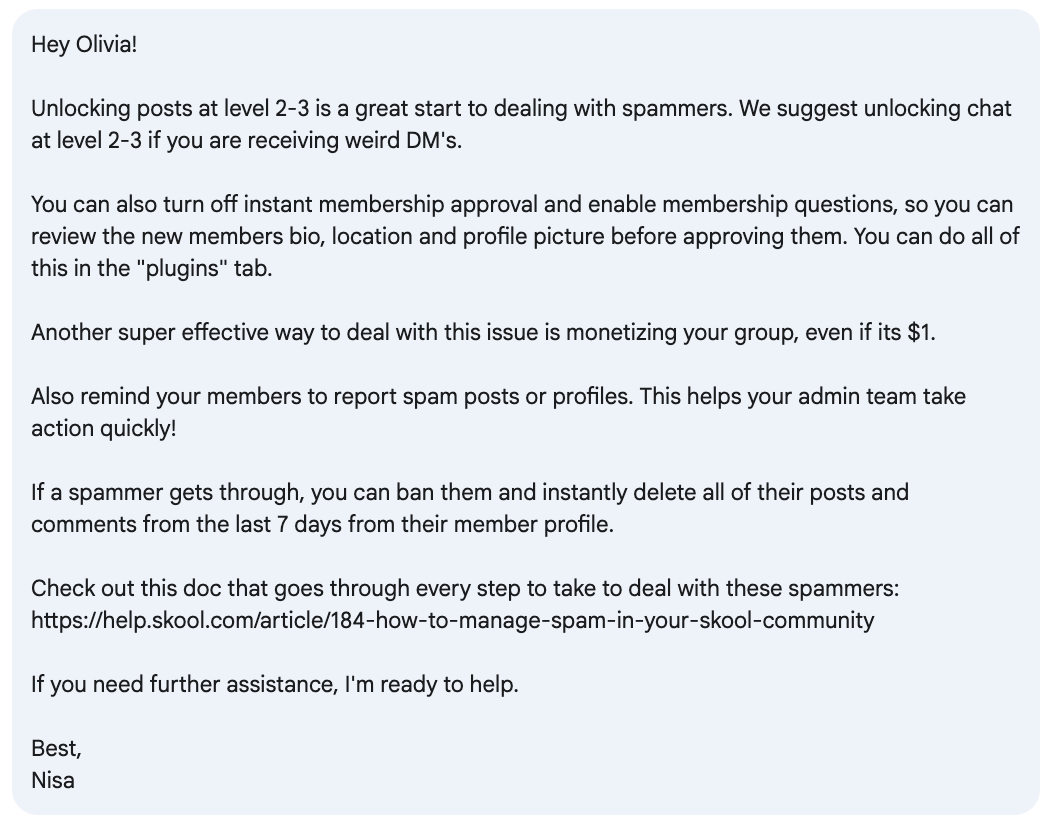Screen dimensions: 1050x826
Task: Click the "Best," sign-off line
Action: [x=56, y=748]
